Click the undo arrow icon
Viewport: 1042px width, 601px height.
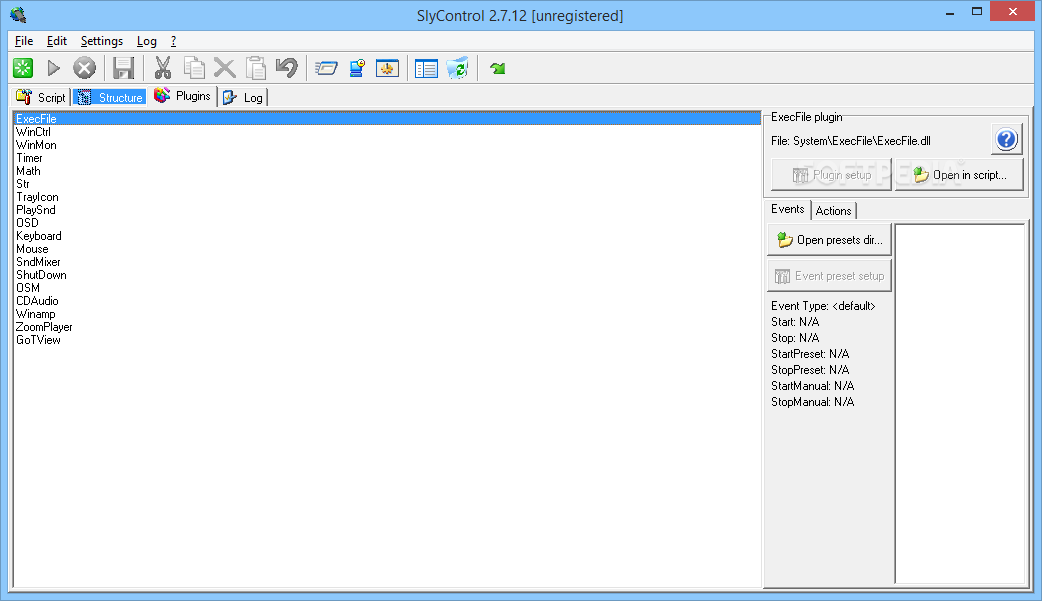pos(287,68)
